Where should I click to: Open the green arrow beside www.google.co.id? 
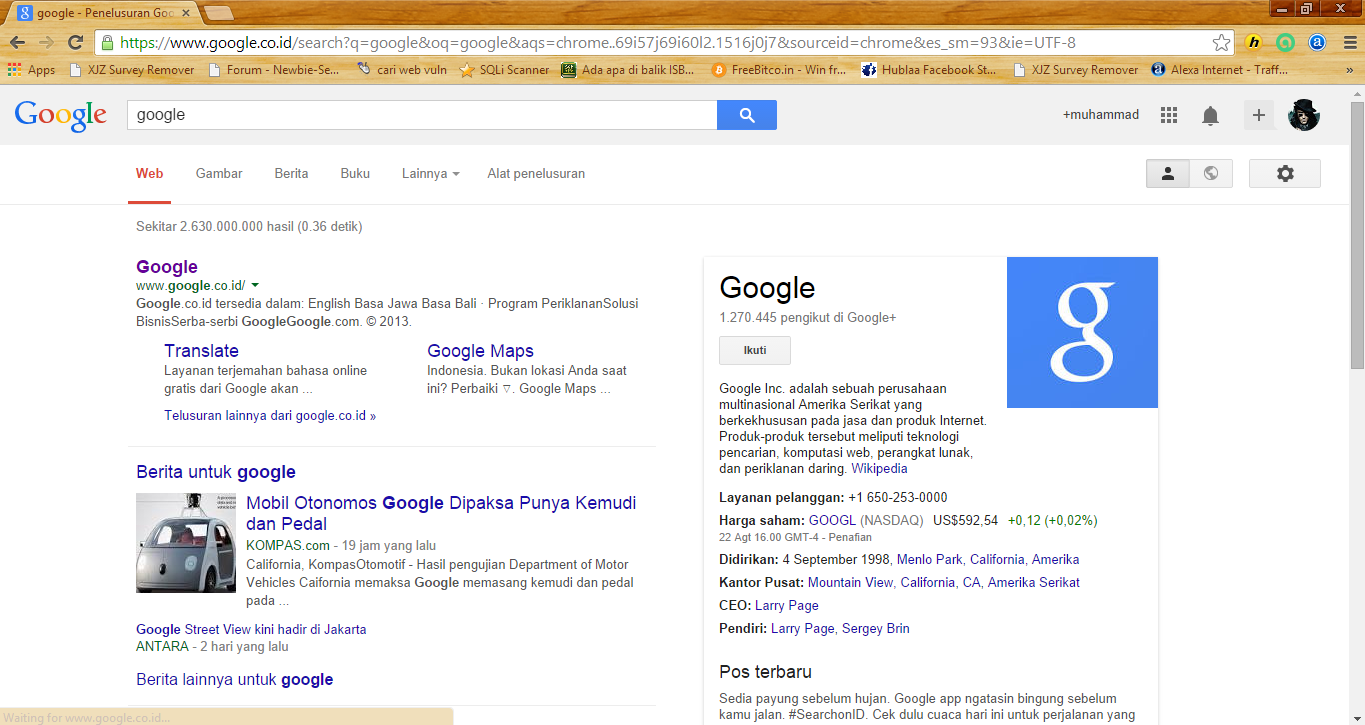(x=255, y=286)
